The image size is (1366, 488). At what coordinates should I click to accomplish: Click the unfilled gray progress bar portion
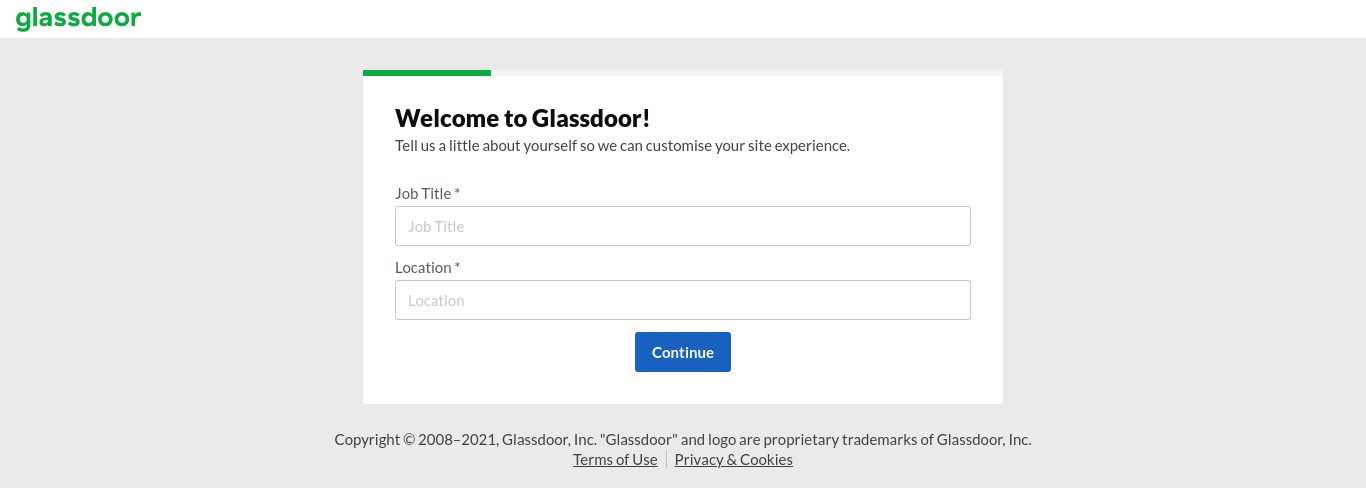(747, 73)
